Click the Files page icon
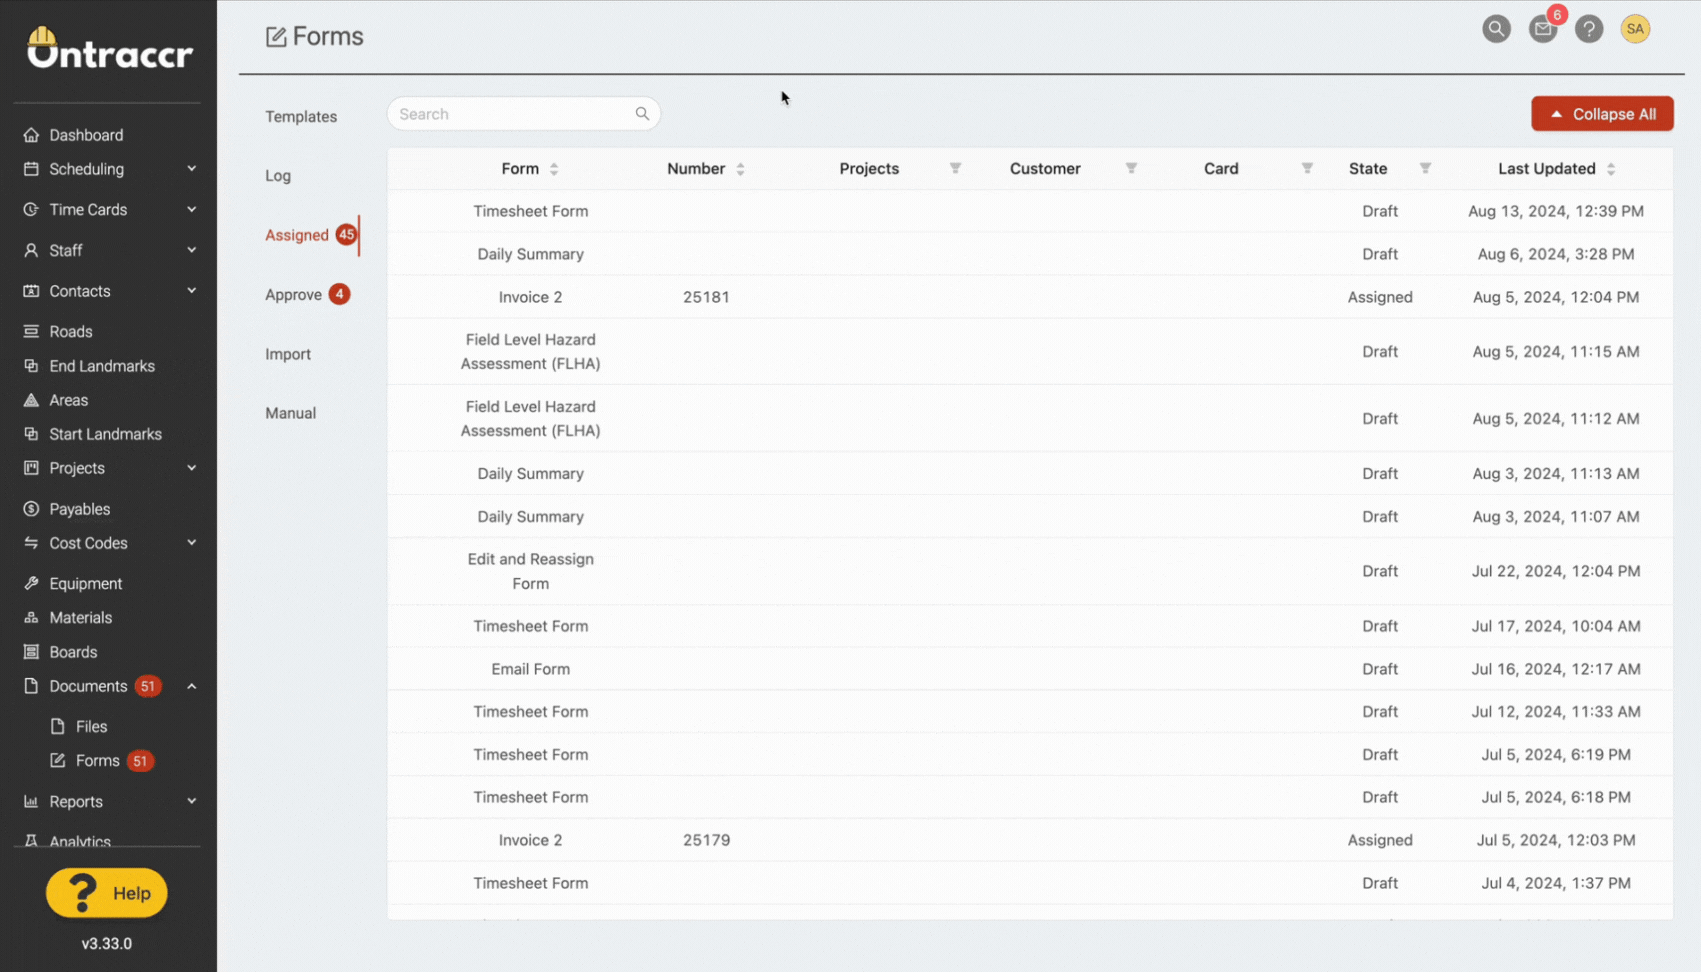This screenshot has width=1701, height=972. pos(58,727)
